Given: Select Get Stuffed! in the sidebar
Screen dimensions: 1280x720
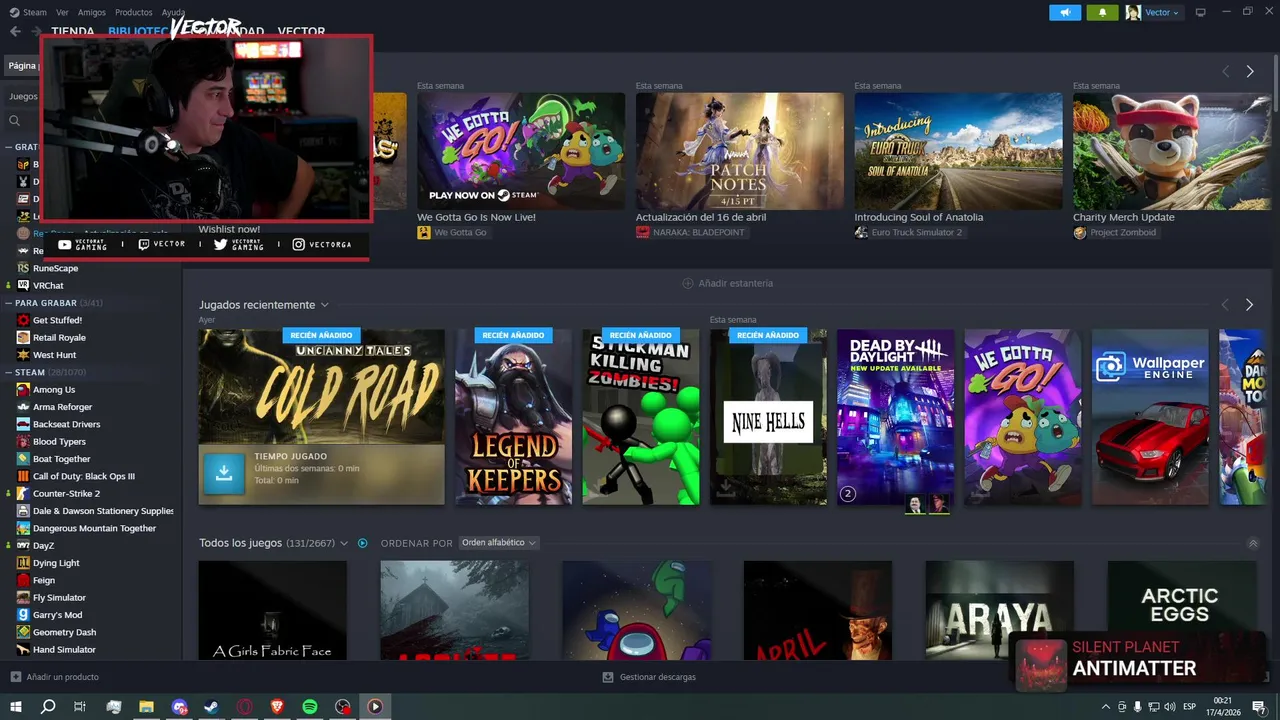Looking at the screenshot, I should click(x=57, y=320).
